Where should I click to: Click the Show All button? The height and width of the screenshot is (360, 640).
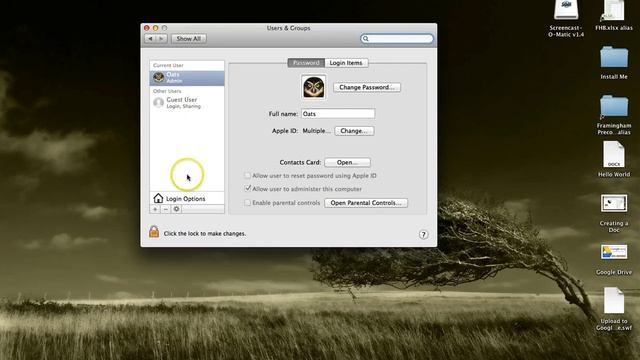[x=189, y=38]
